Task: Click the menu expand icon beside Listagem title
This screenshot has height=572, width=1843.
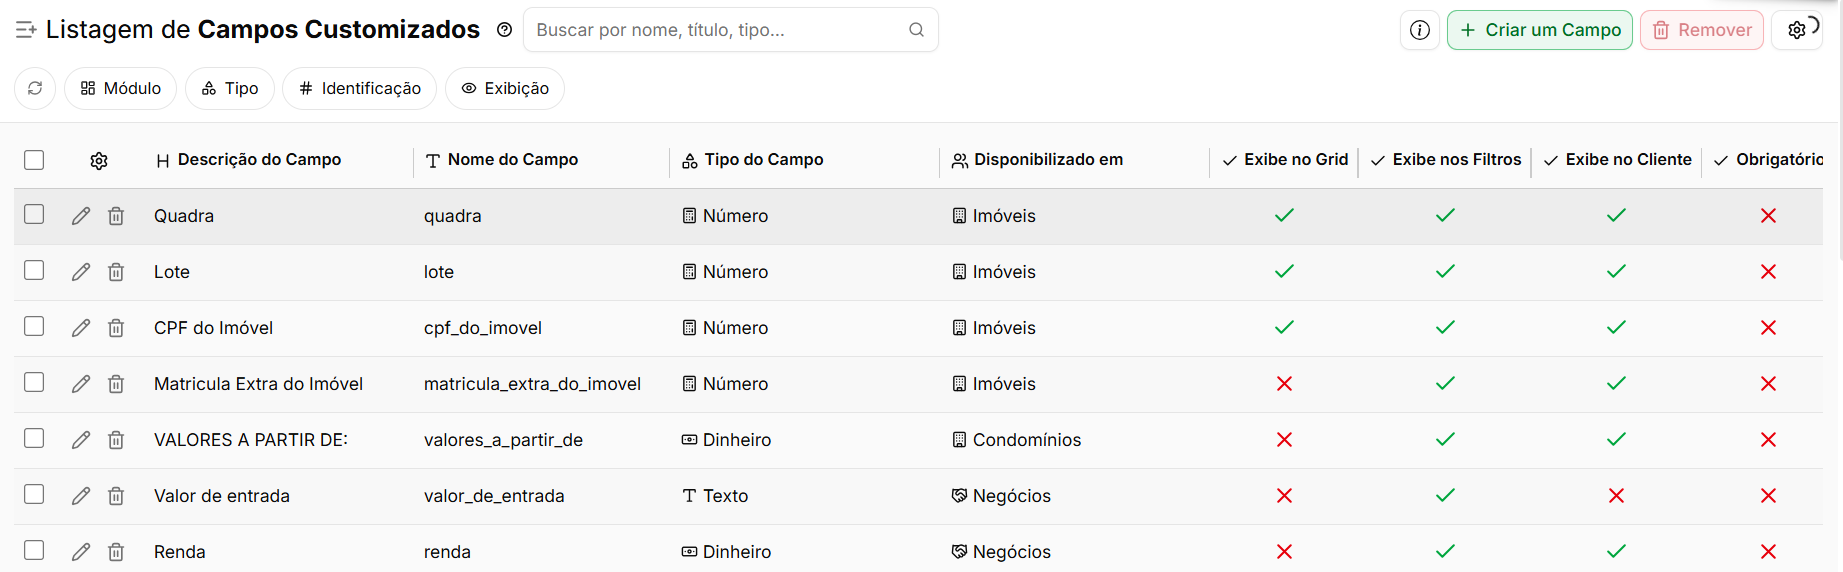Action: pyautogui.click(x=26, y=30)
